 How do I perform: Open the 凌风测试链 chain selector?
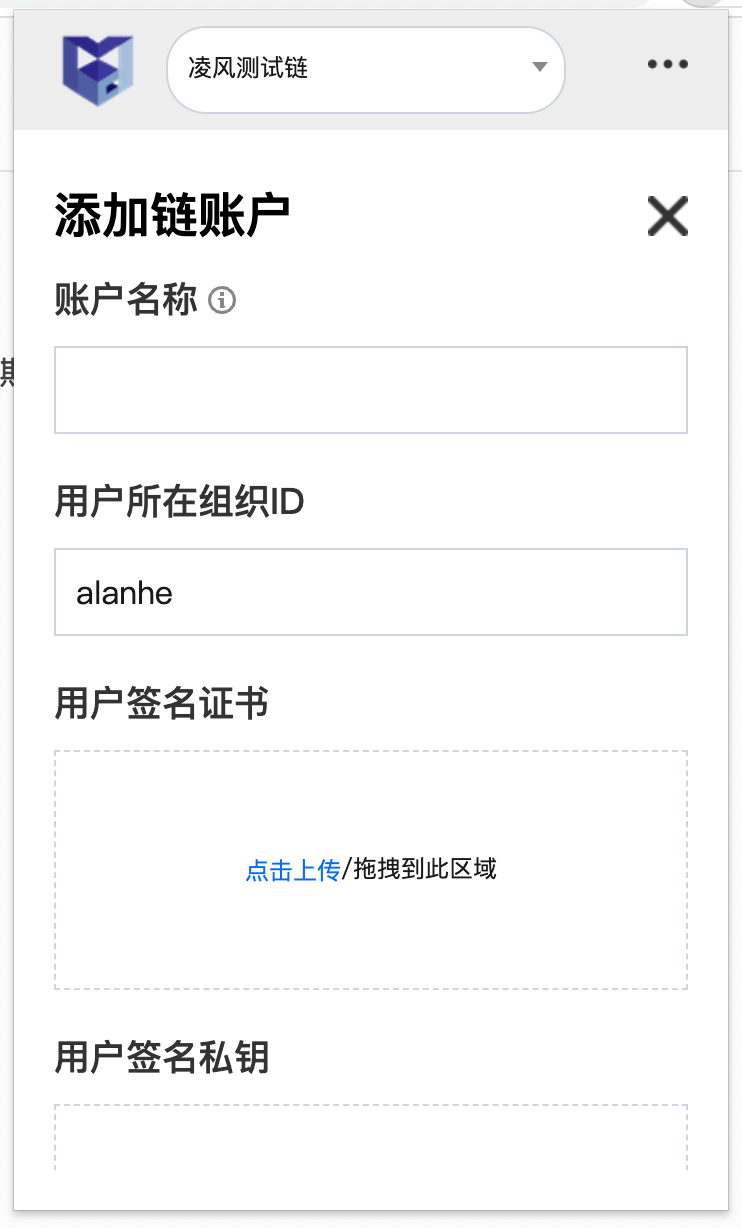coord(365,69)
